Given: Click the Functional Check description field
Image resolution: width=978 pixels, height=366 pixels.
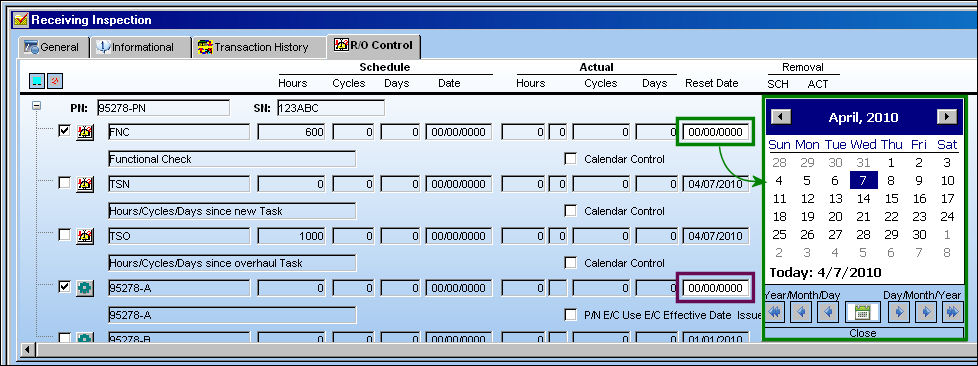Looking at the screenshot, I should coord(231,159).
